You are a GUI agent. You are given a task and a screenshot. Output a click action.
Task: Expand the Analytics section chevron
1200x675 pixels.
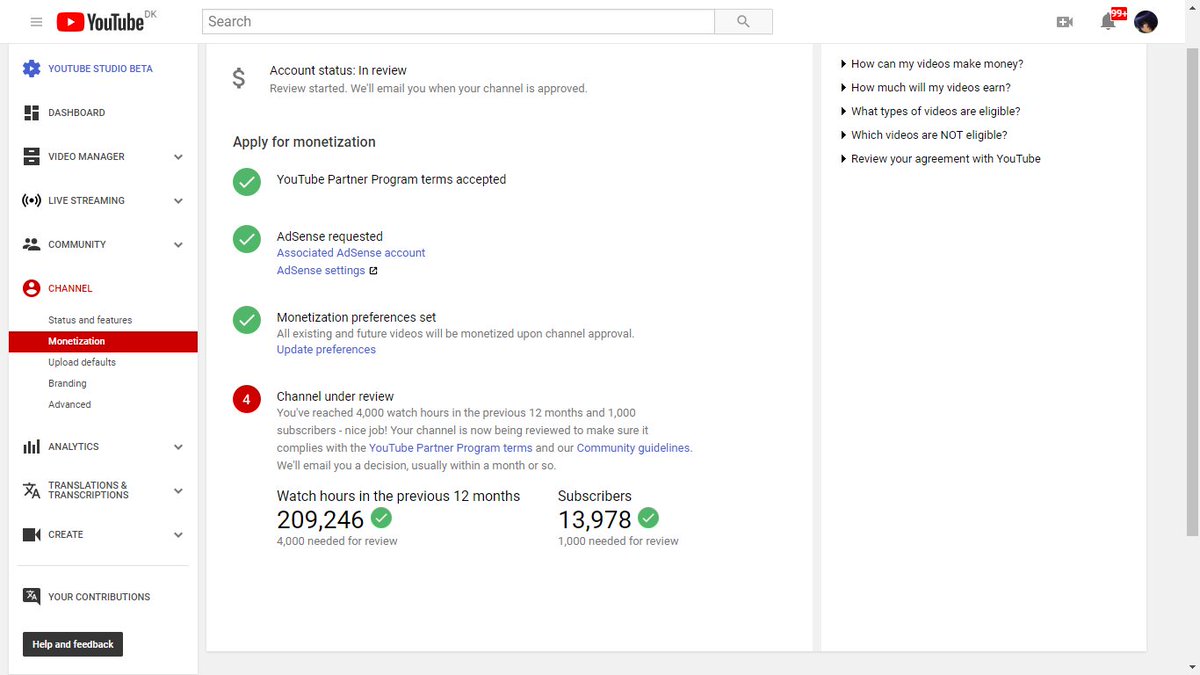click(x=178, y=447)
